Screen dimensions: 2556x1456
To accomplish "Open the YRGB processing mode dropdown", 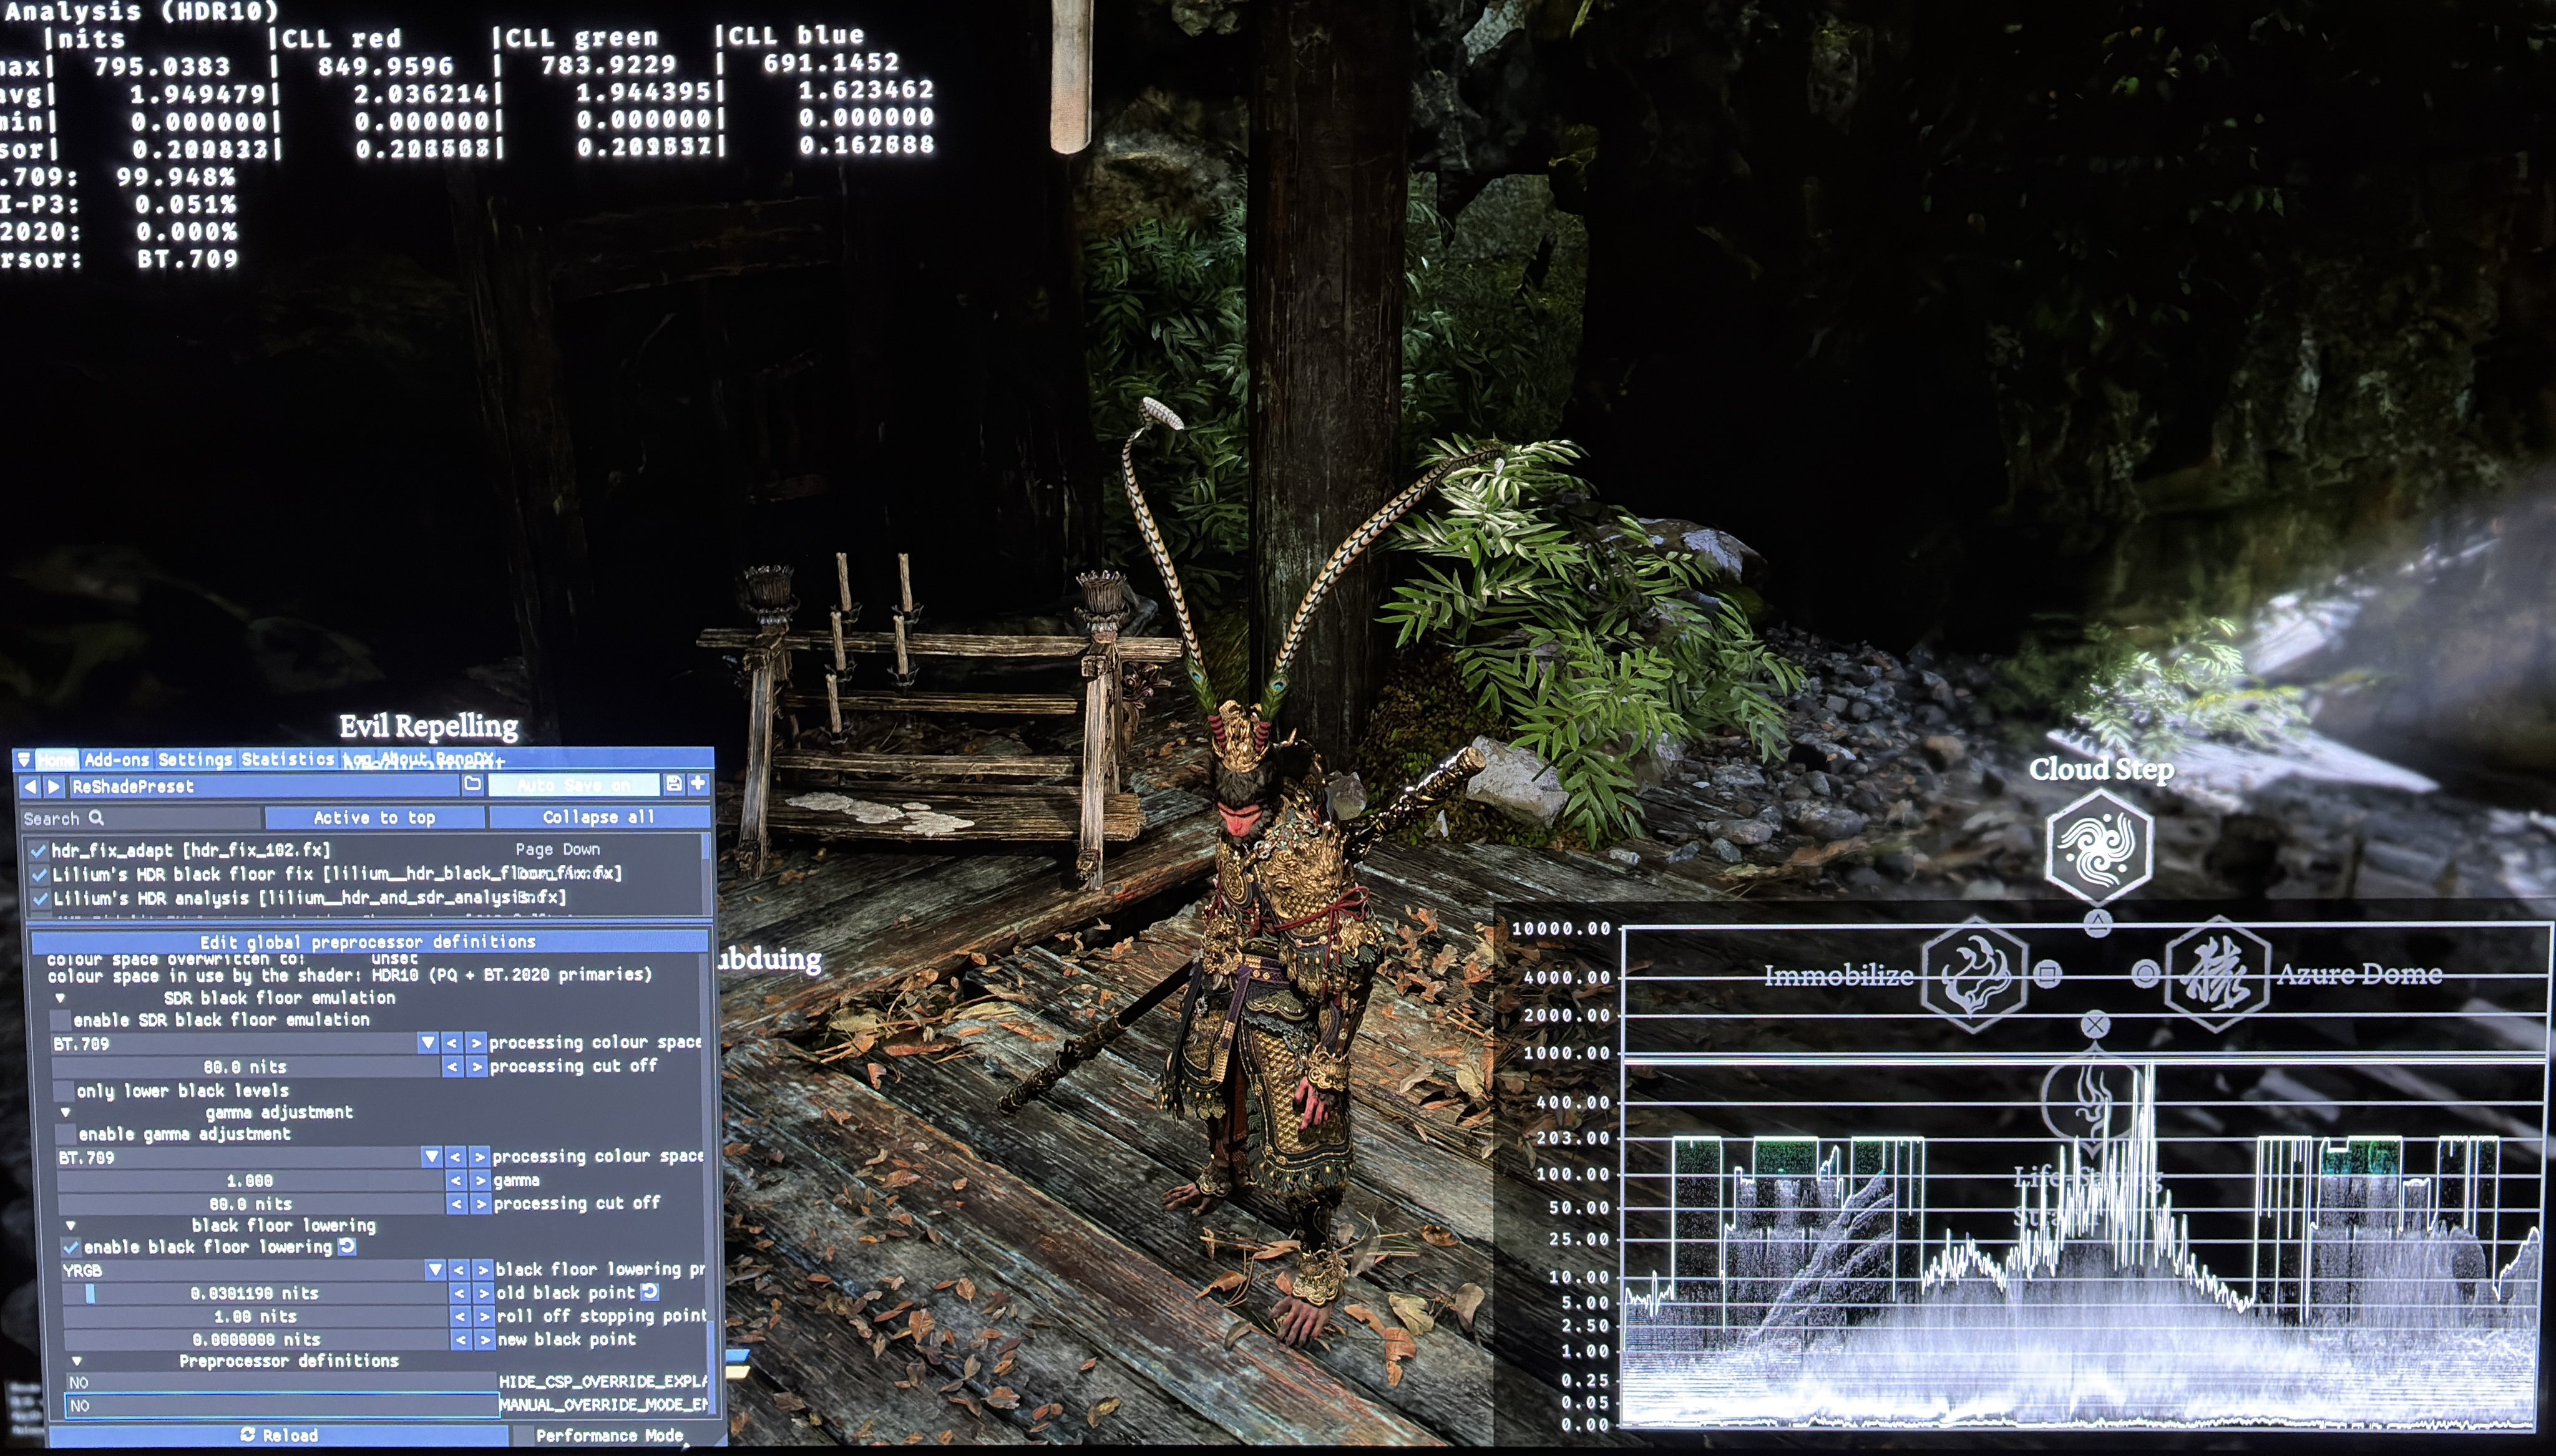I will click(x=254, y=1270).
